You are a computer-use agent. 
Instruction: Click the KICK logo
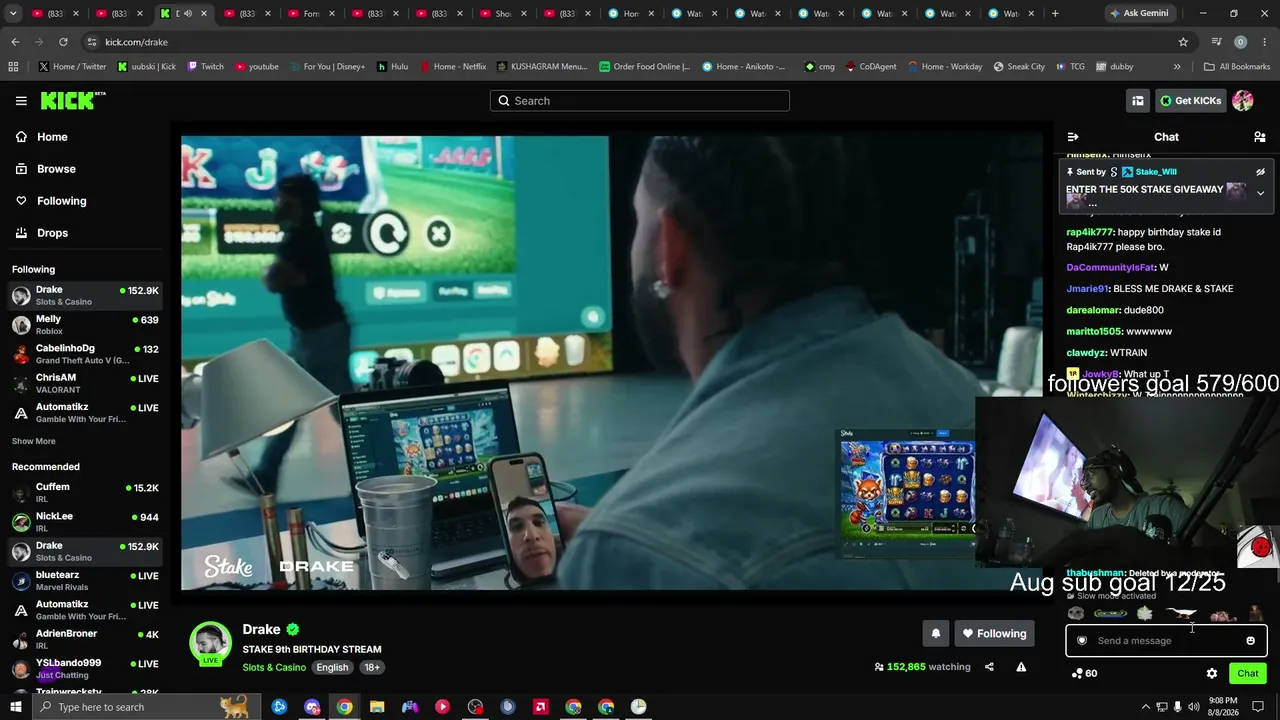(x=73, y=100)
